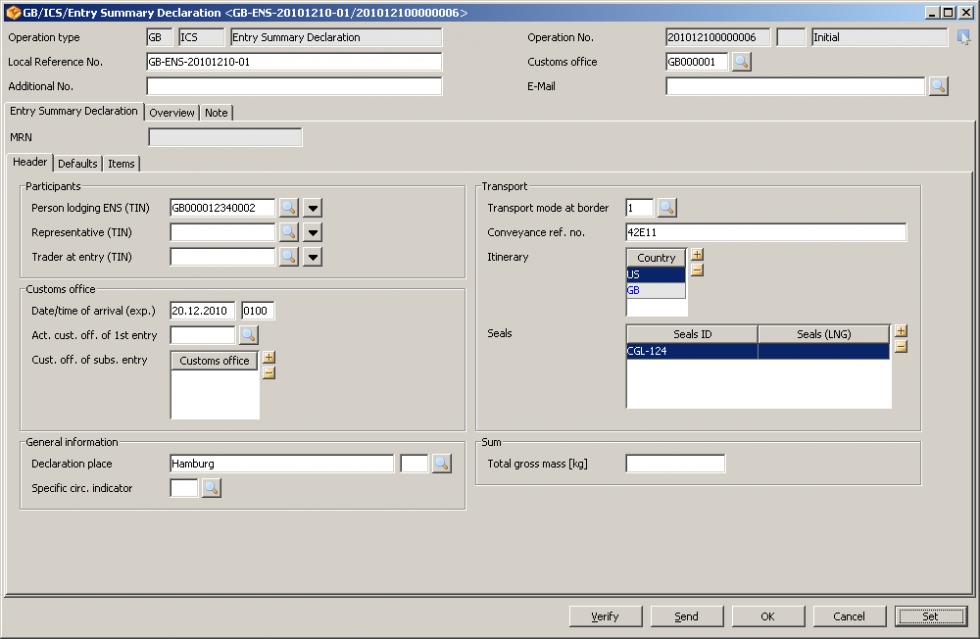
Task: Open lookup for Representative (TIN)
Action: (x=288, y=232)
